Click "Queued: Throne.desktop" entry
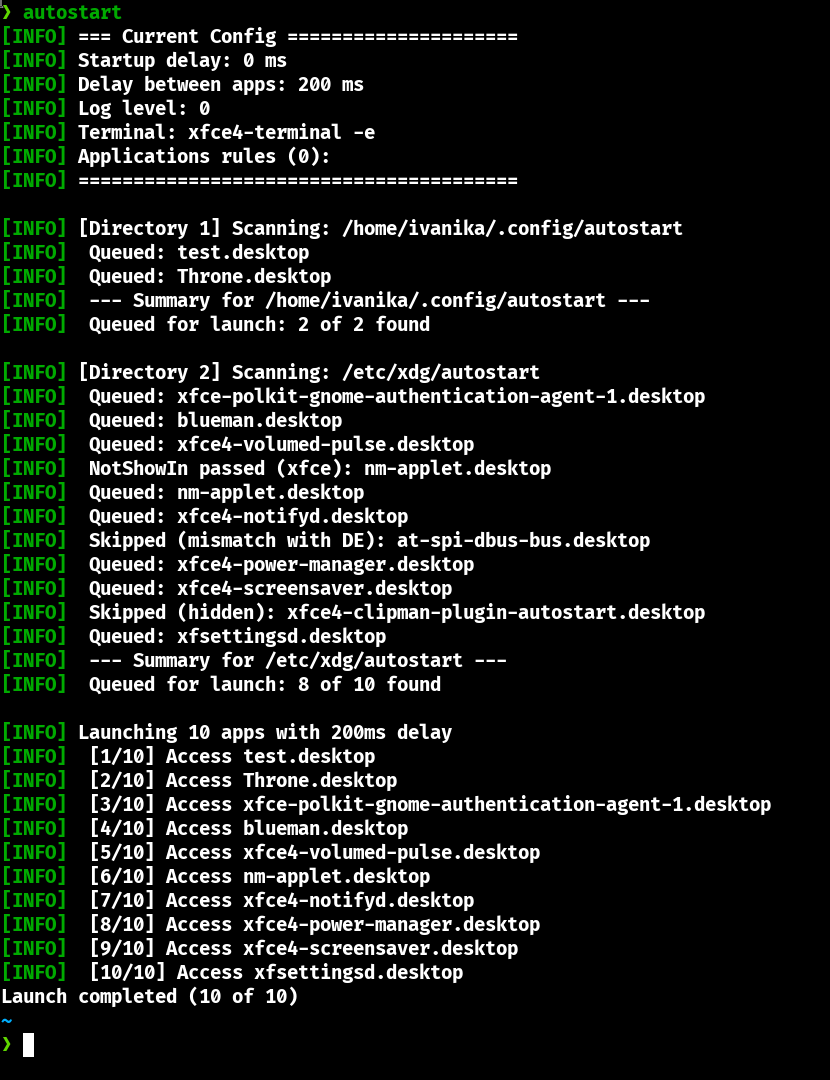Viewport: 830px width, 1080px height. point(209,276)
